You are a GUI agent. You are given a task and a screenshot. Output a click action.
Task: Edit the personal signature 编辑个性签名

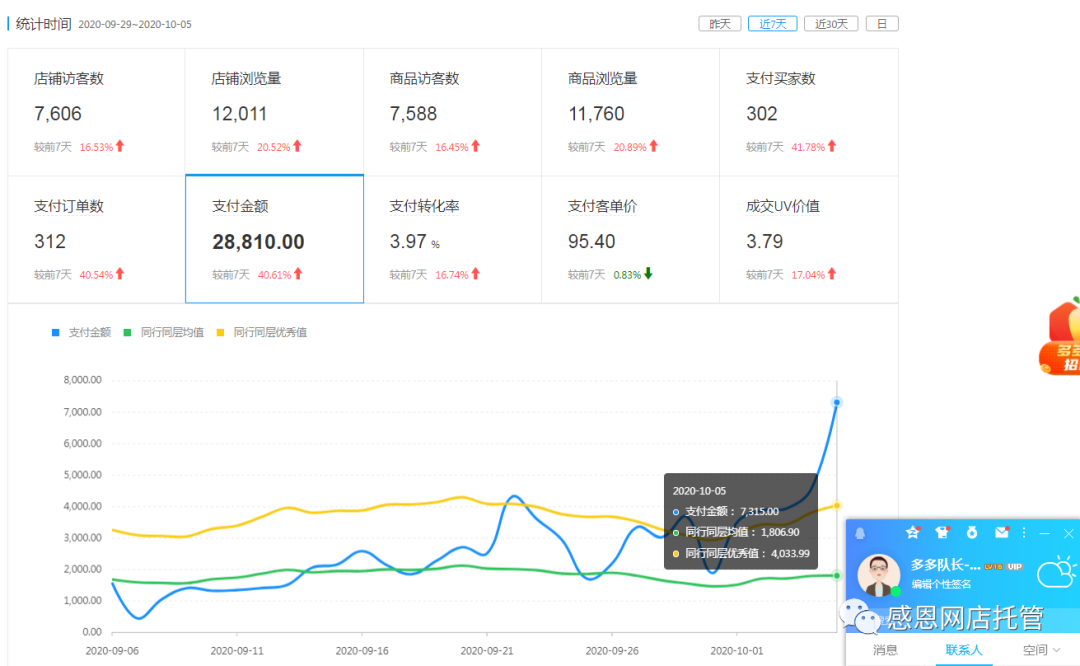pyautogui.click(x=941, y=584)
